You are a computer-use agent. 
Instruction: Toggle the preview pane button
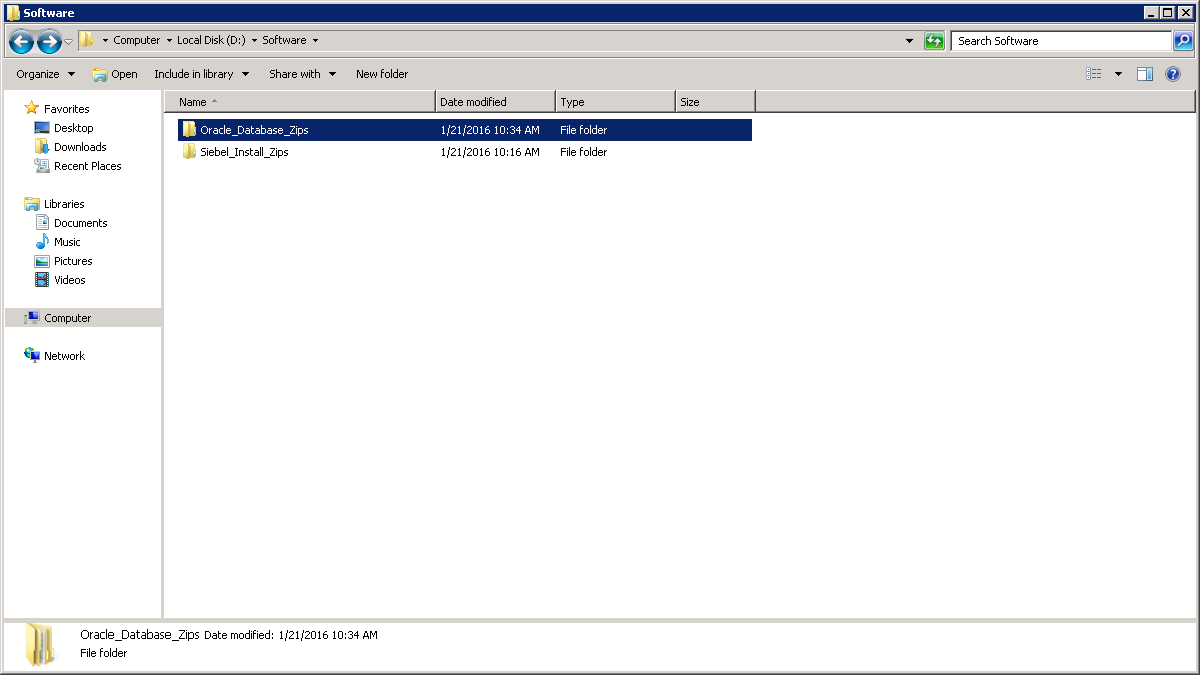coord(1145,74)
